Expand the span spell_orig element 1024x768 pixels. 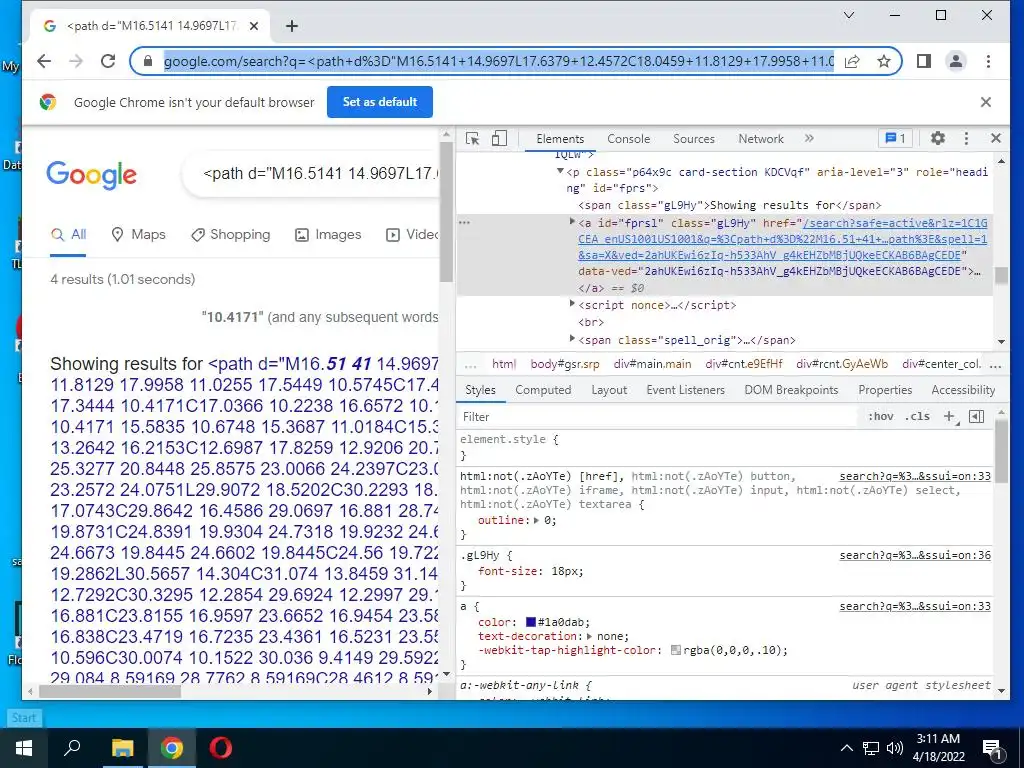click(x=572, y=339)
